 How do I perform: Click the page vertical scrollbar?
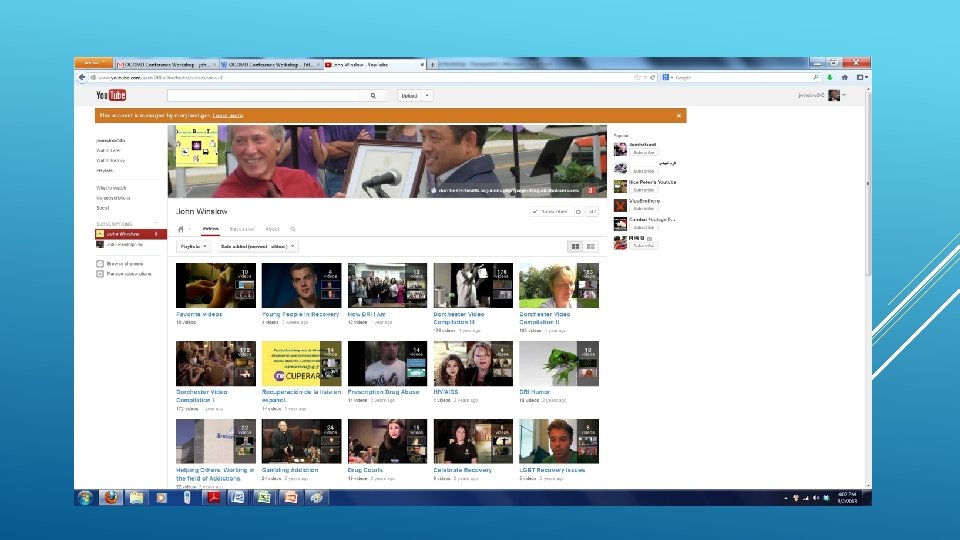click(868, 184)
